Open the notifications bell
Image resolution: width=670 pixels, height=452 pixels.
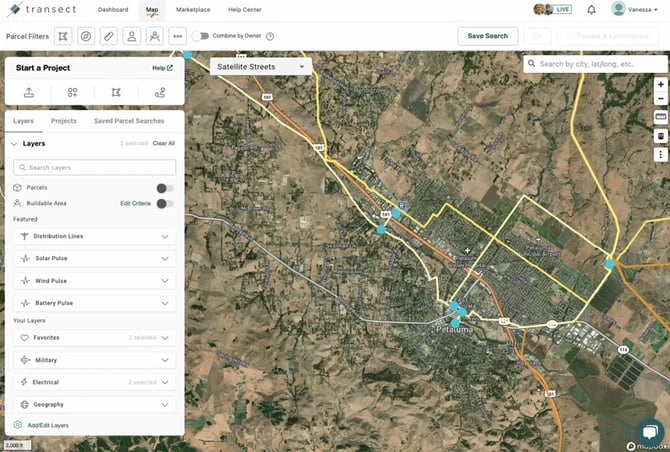[x=591, y=10]
